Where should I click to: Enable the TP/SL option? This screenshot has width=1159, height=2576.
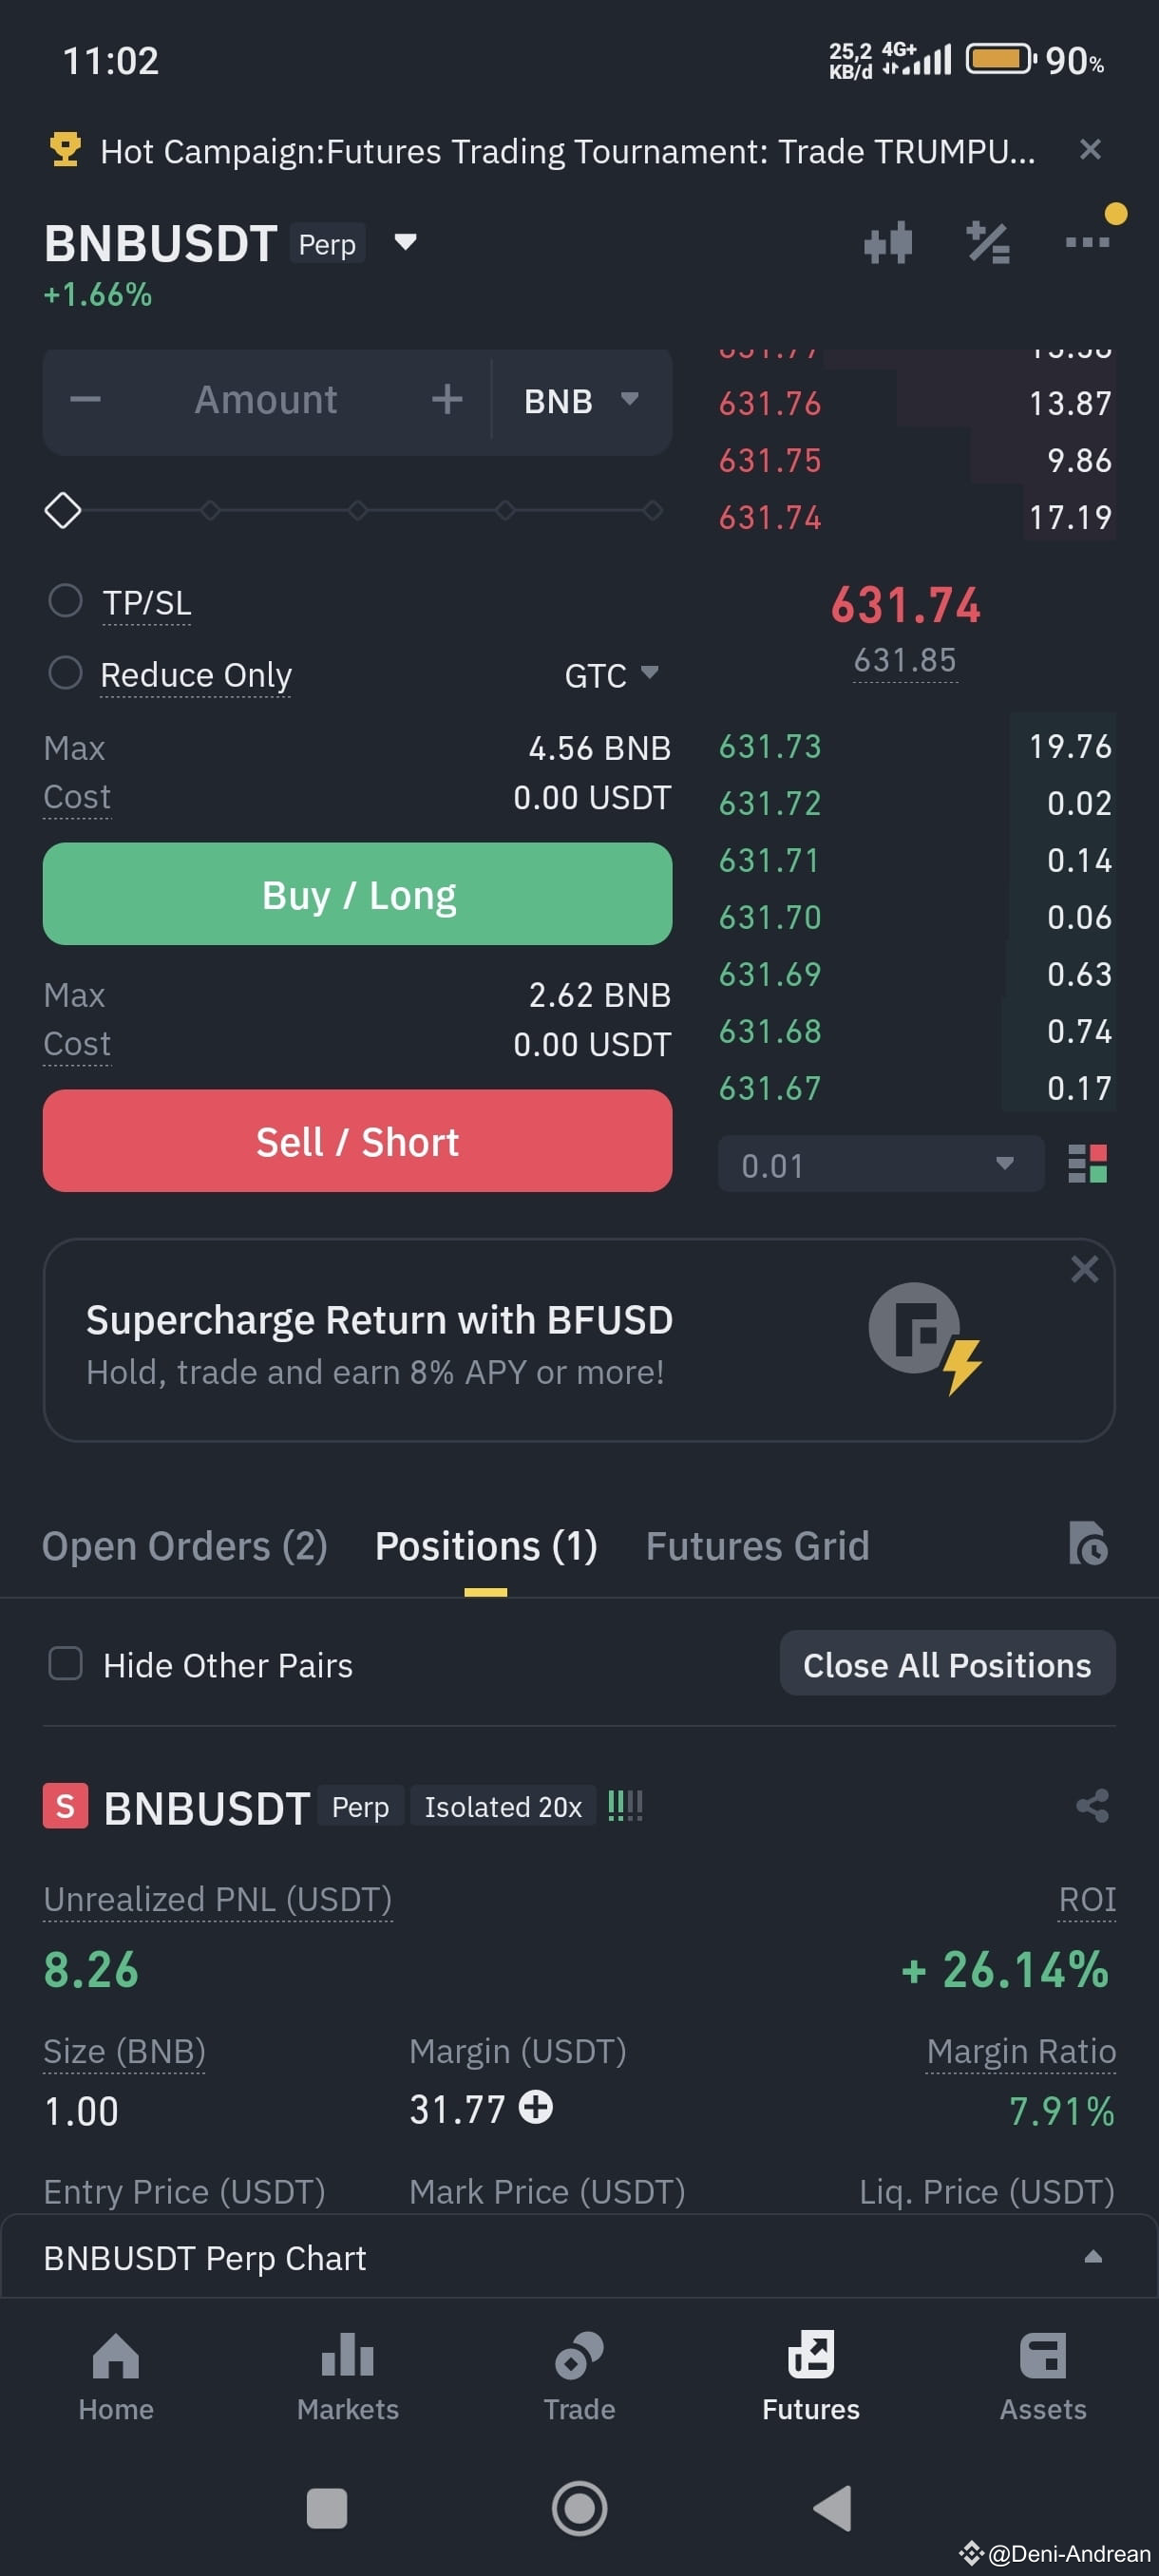66,601
